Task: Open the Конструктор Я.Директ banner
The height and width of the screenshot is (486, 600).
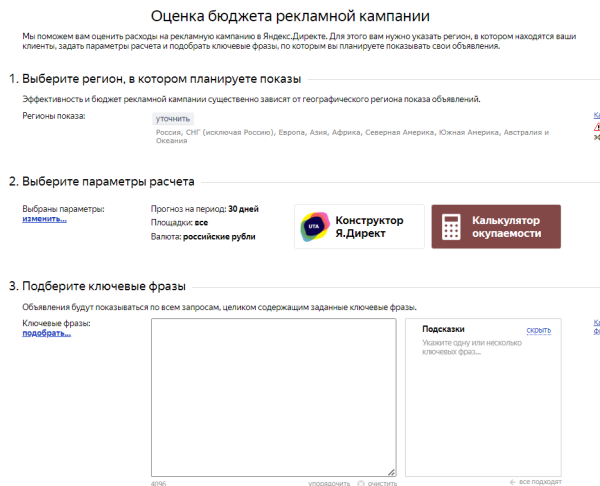Action: pyautogui.click(x=359, y=227)
